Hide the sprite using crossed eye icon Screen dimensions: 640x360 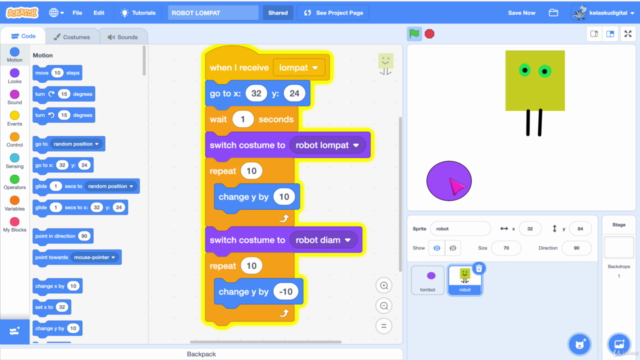(453, 248)
